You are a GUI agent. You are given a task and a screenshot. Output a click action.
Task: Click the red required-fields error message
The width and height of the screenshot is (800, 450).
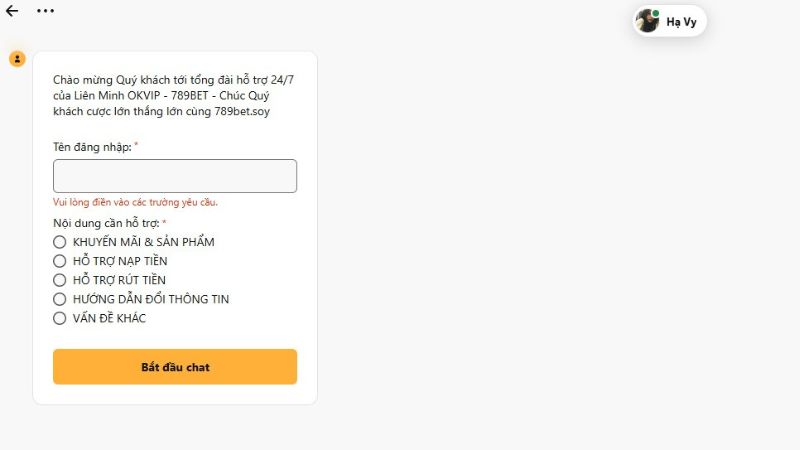point(135,203)
